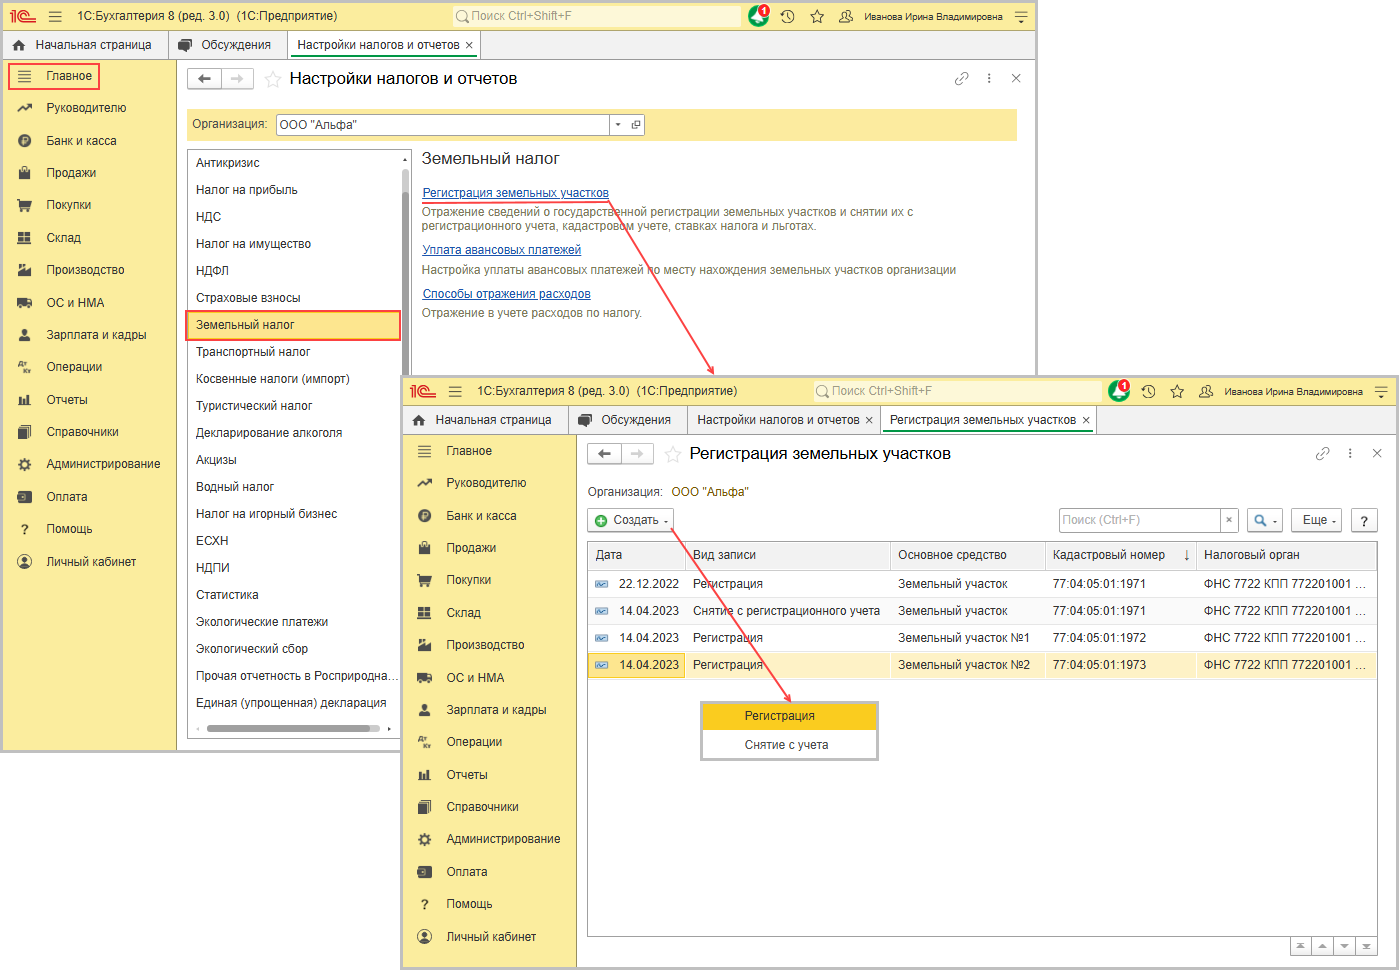Jump to first record list navigation button

pyautogui.click(x=1300, y=946)
